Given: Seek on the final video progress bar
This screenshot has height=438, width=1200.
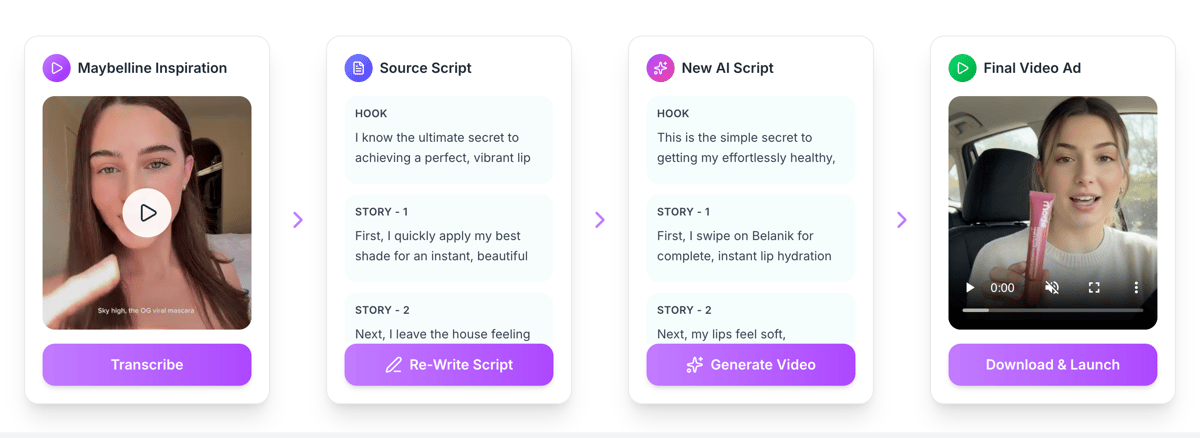Looking at the screenshot, I should coord(1052,310).
